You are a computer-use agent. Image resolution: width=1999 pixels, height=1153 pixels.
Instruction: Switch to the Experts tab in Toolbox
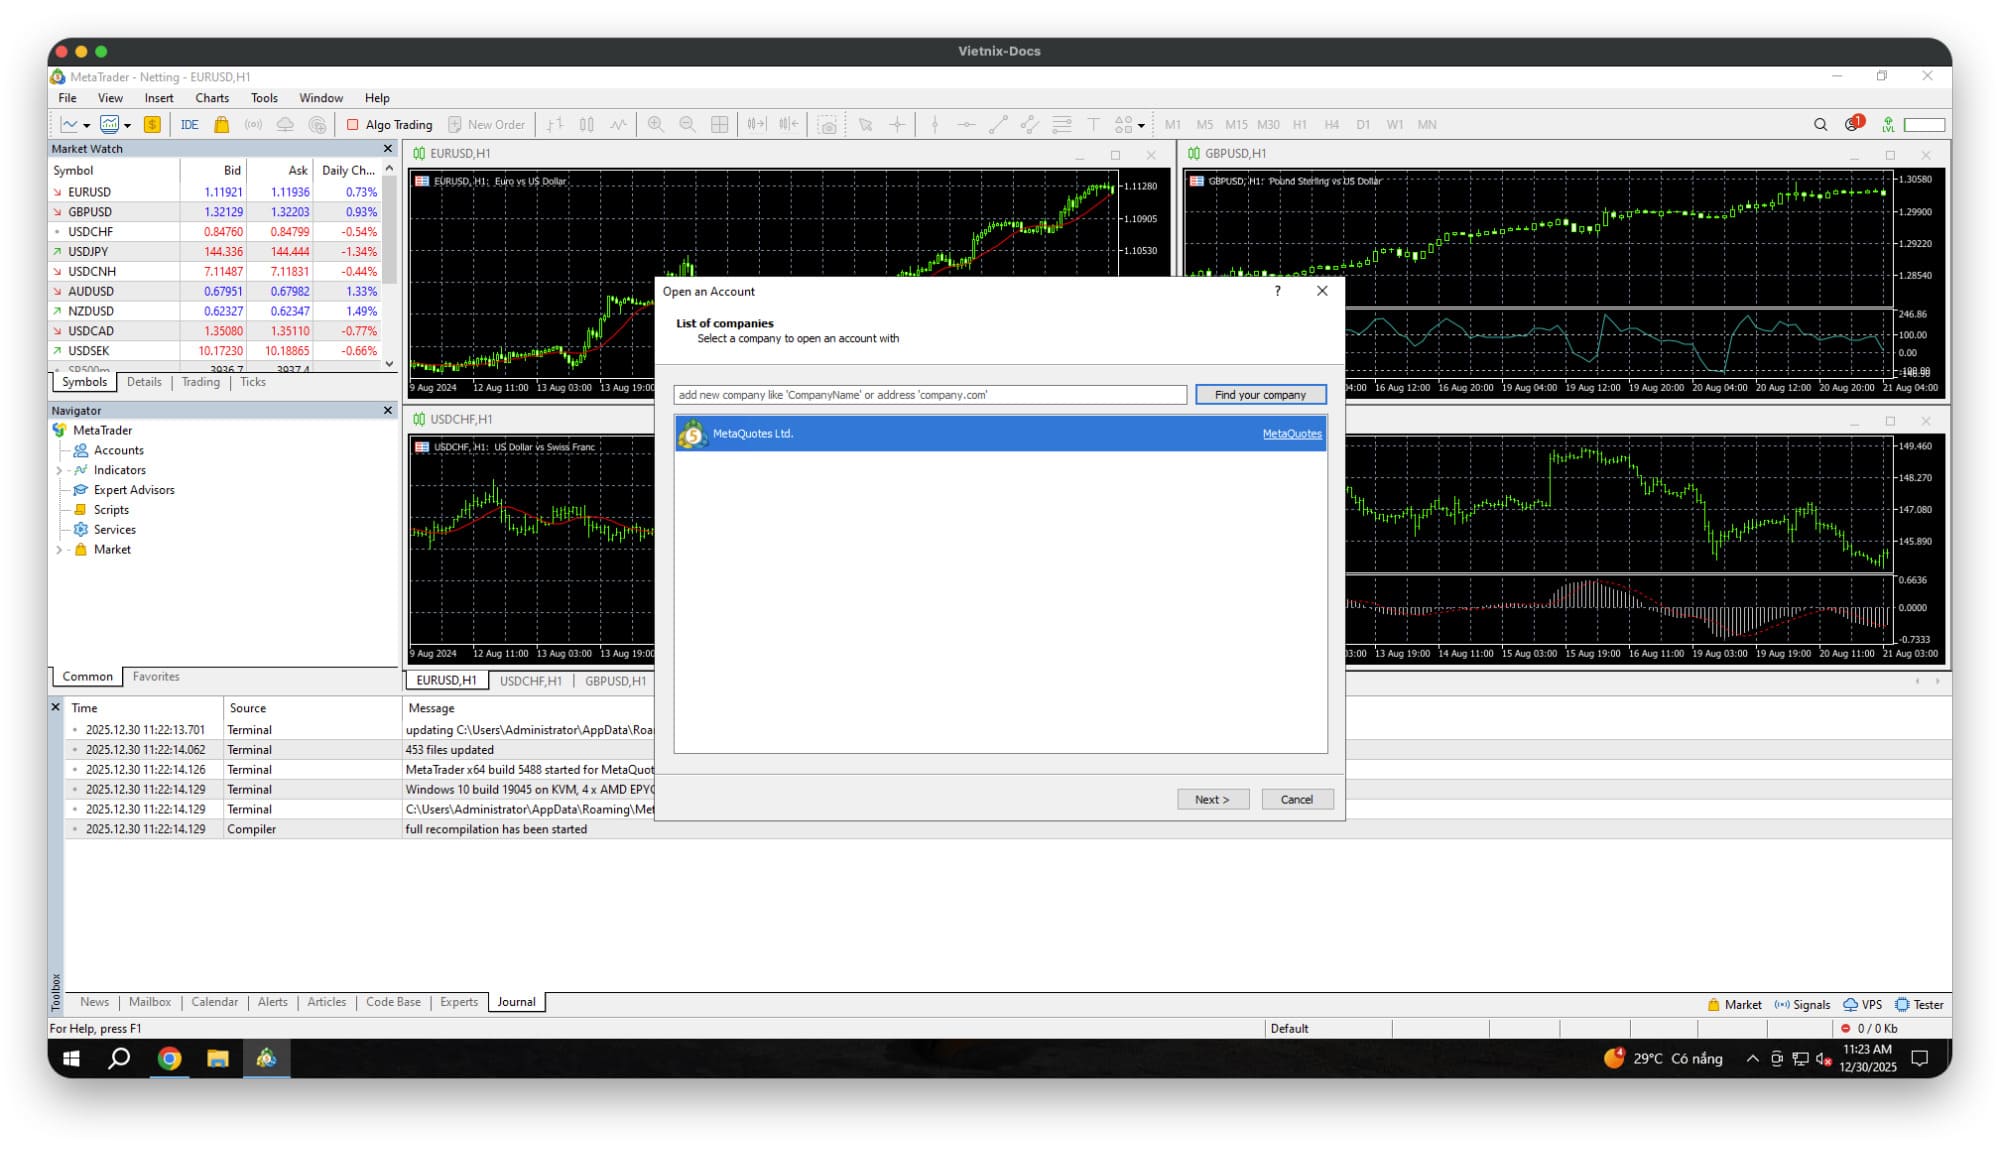459,1002
